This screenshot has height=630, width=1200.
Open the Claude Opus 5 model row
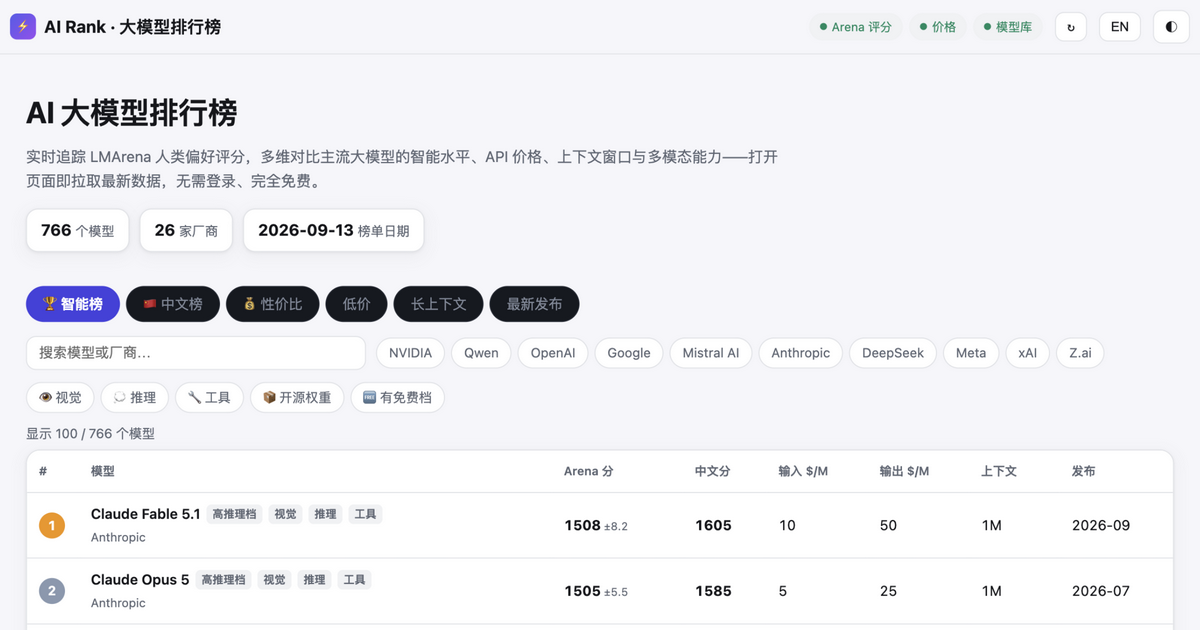coord(600,591)
